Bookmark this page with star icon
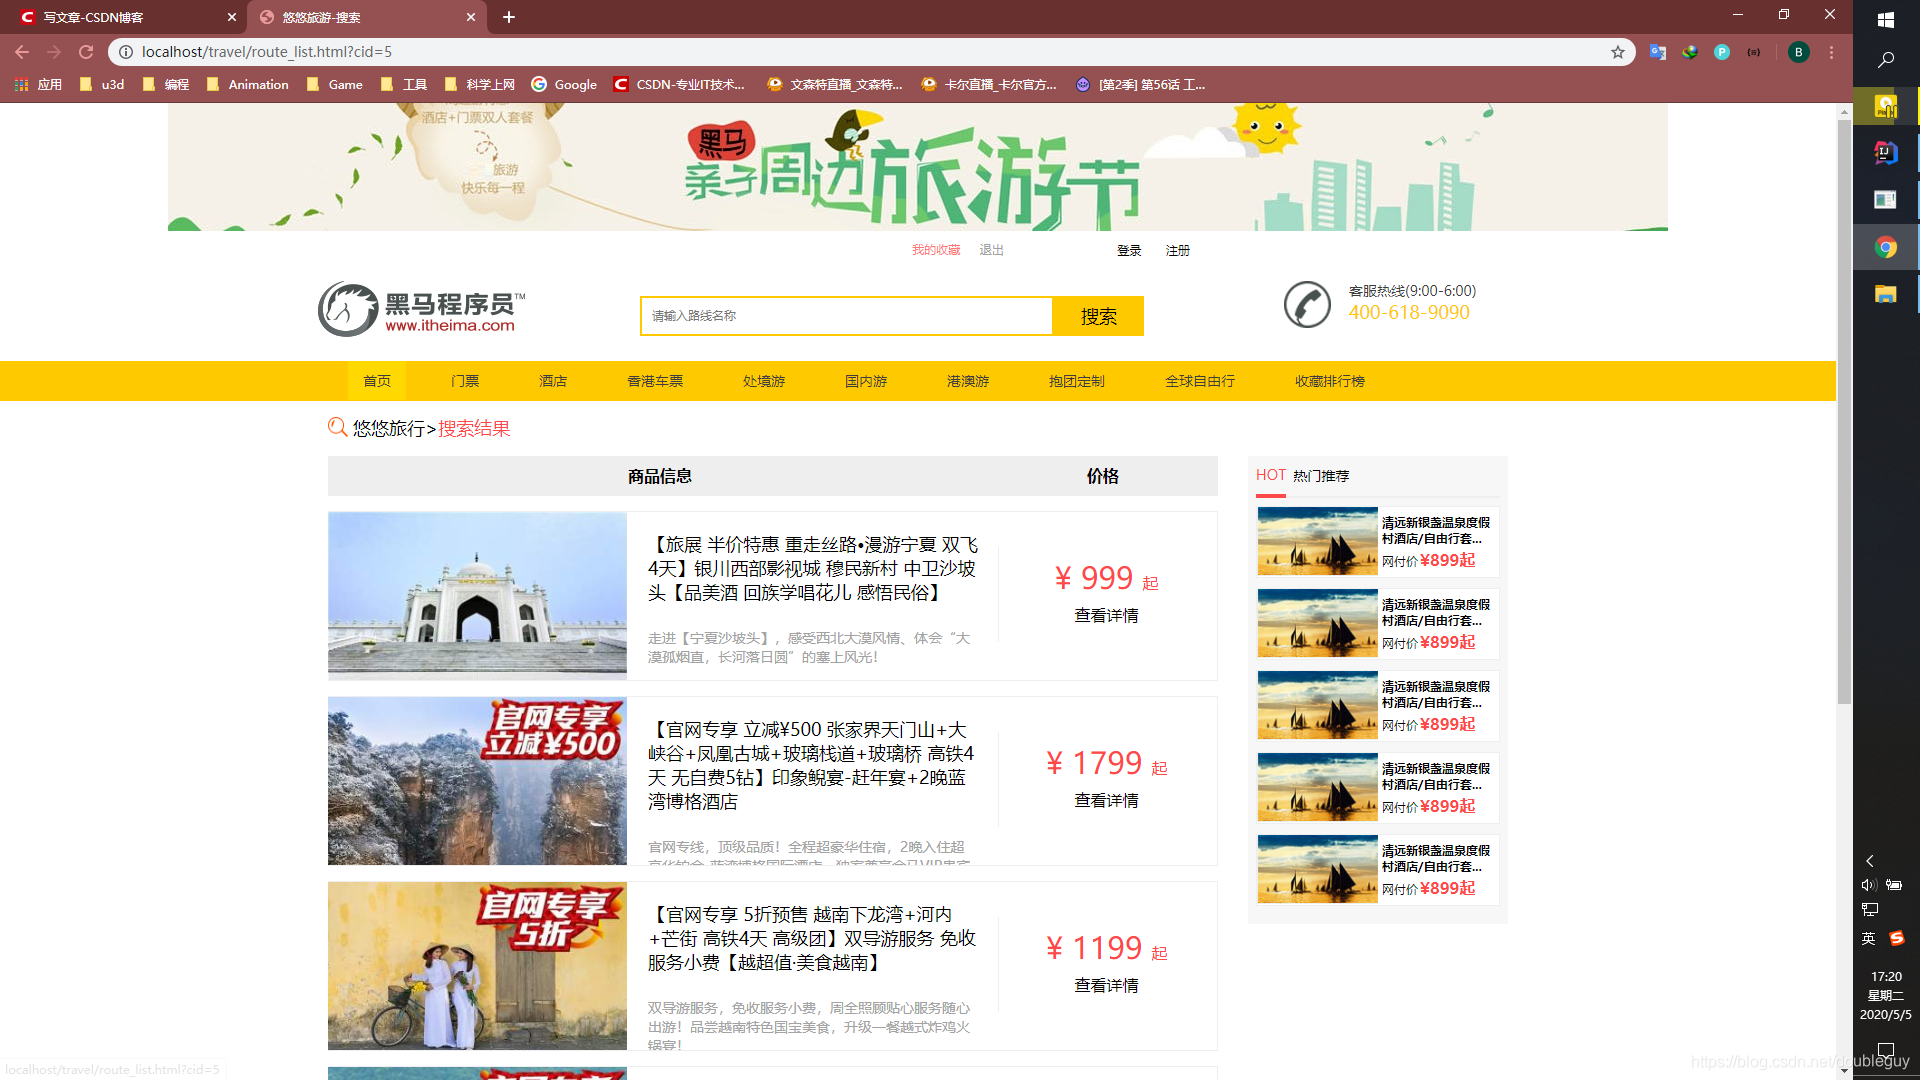 coord(1617,52)
